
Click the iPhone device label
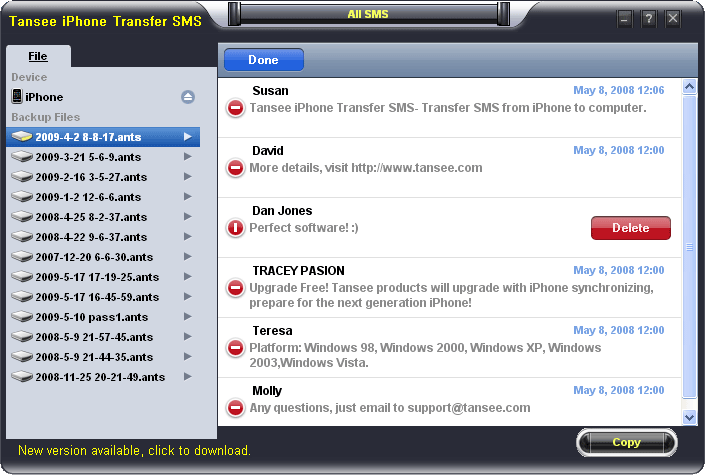(x=44, y=97)
